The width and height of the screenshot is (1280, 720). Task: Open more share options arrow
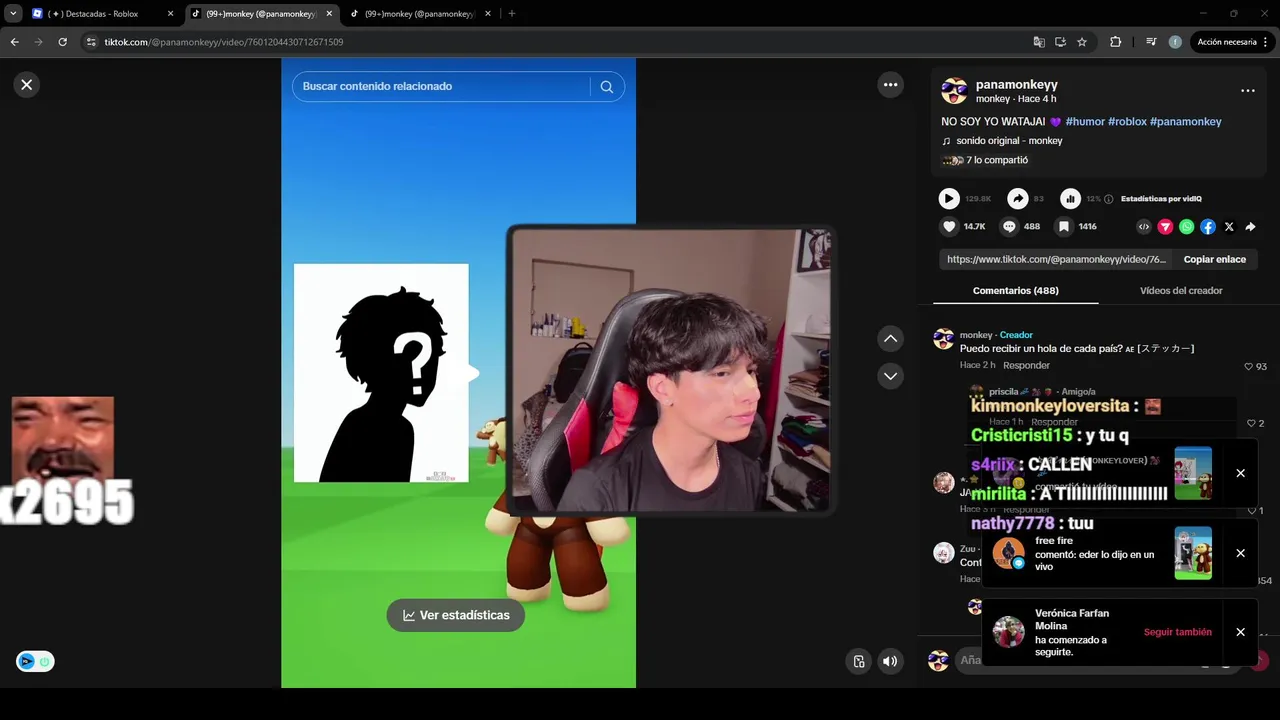[1250, 227]
